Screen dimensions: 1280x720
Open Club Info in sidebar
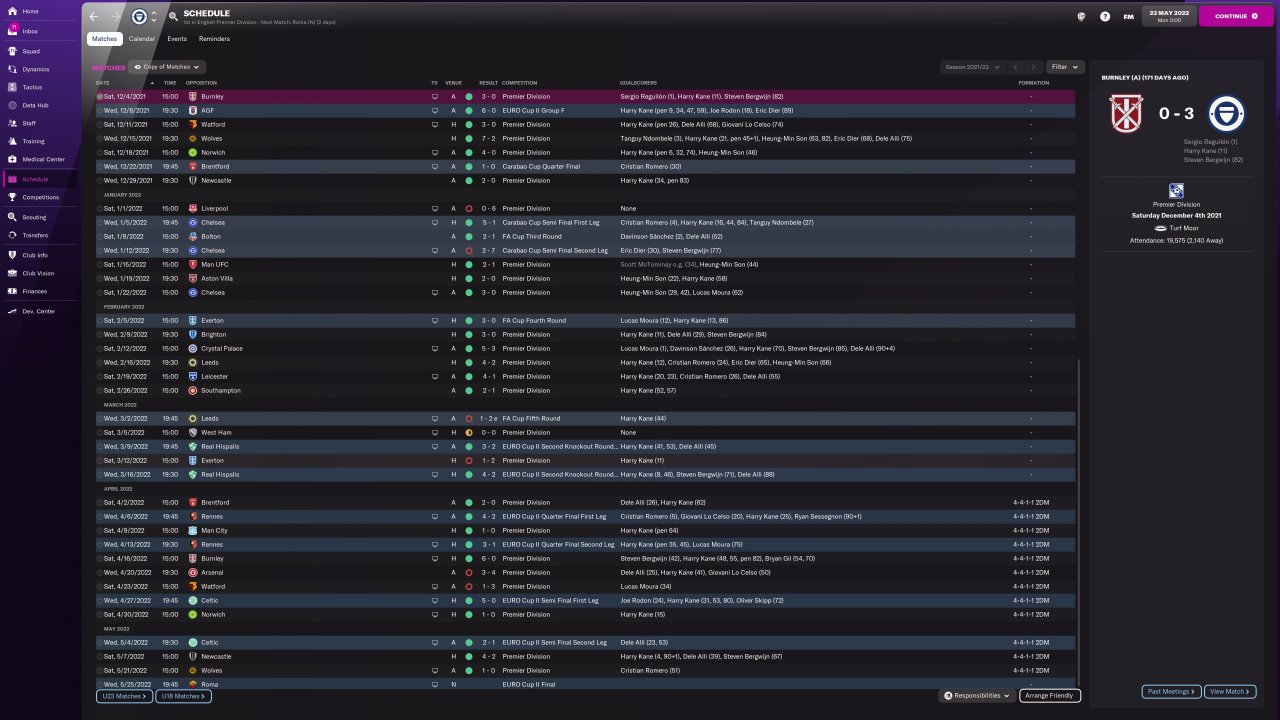pyautogui.click(x=40, y=255)
